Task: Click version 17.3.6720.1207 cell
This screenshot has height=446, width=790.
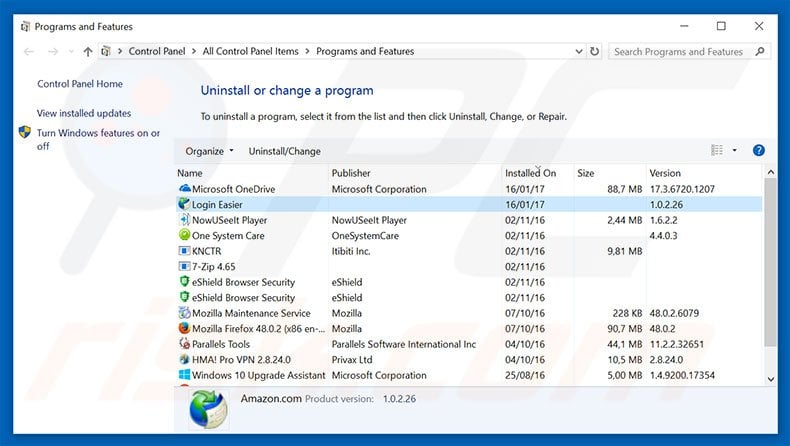Action: (682, 188)
